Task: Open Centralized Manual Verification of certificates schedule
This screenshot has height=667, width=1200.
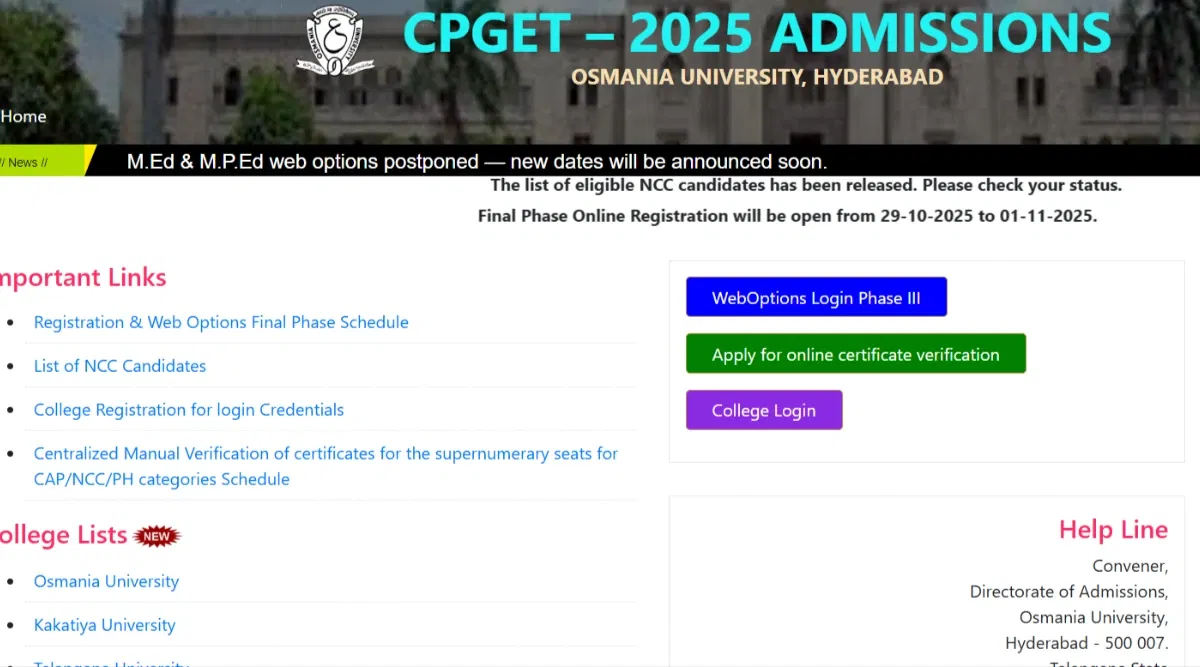Action: [325, 454]
